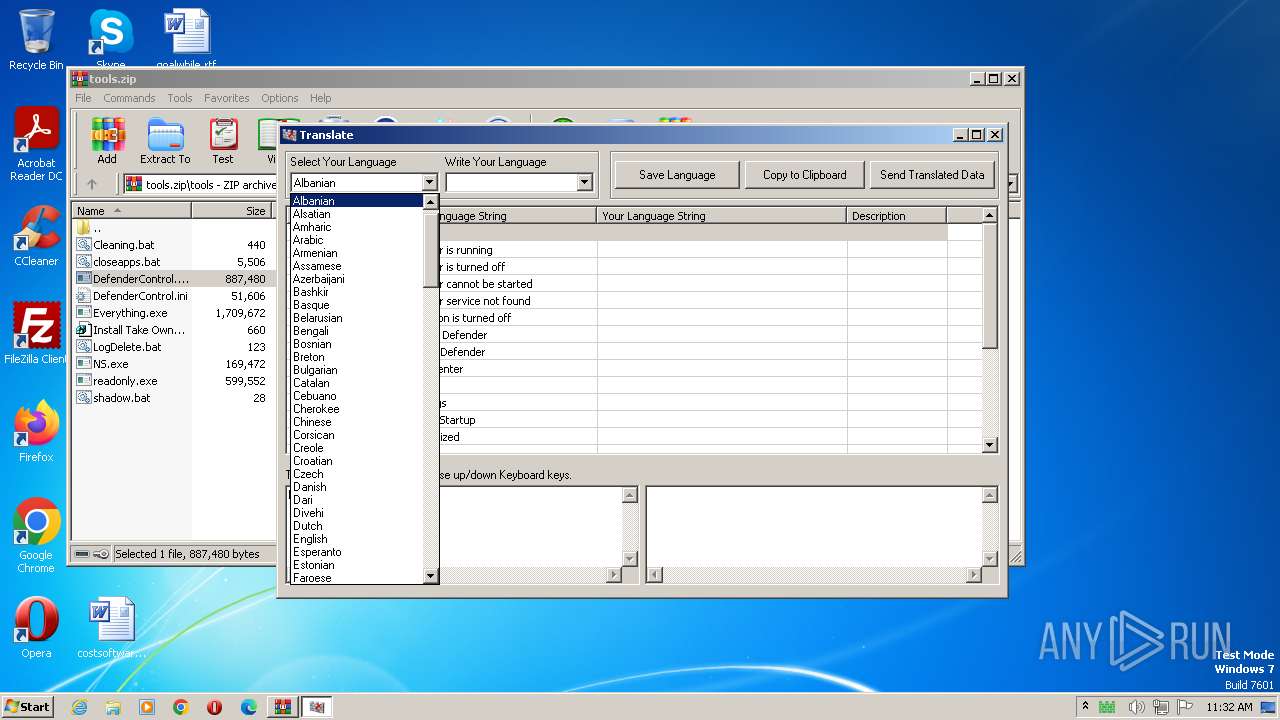This screenshot has height=720, width=1280.
Task: Select English in language list
Action: (357, 539)
